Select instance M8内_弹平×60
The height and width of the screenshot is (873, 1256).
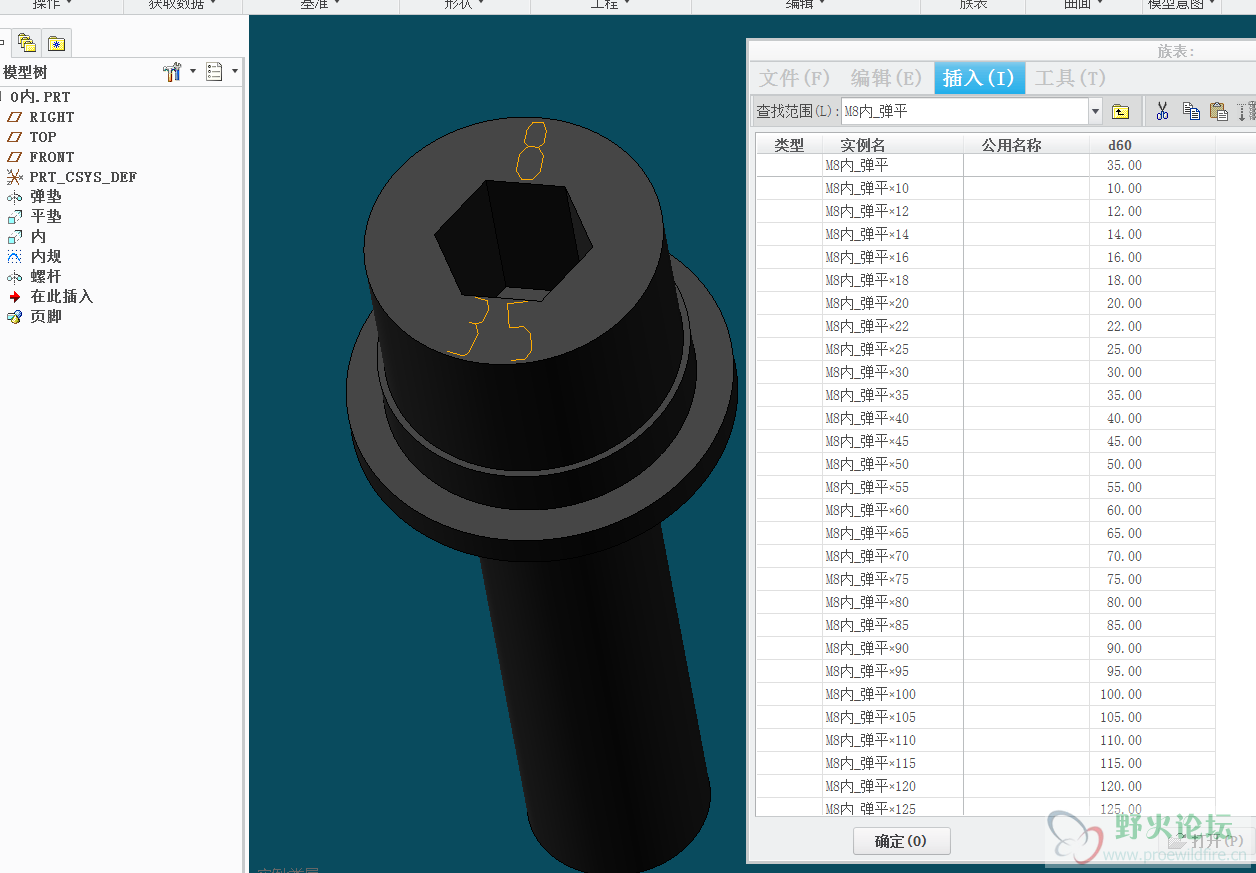point(867,510)
